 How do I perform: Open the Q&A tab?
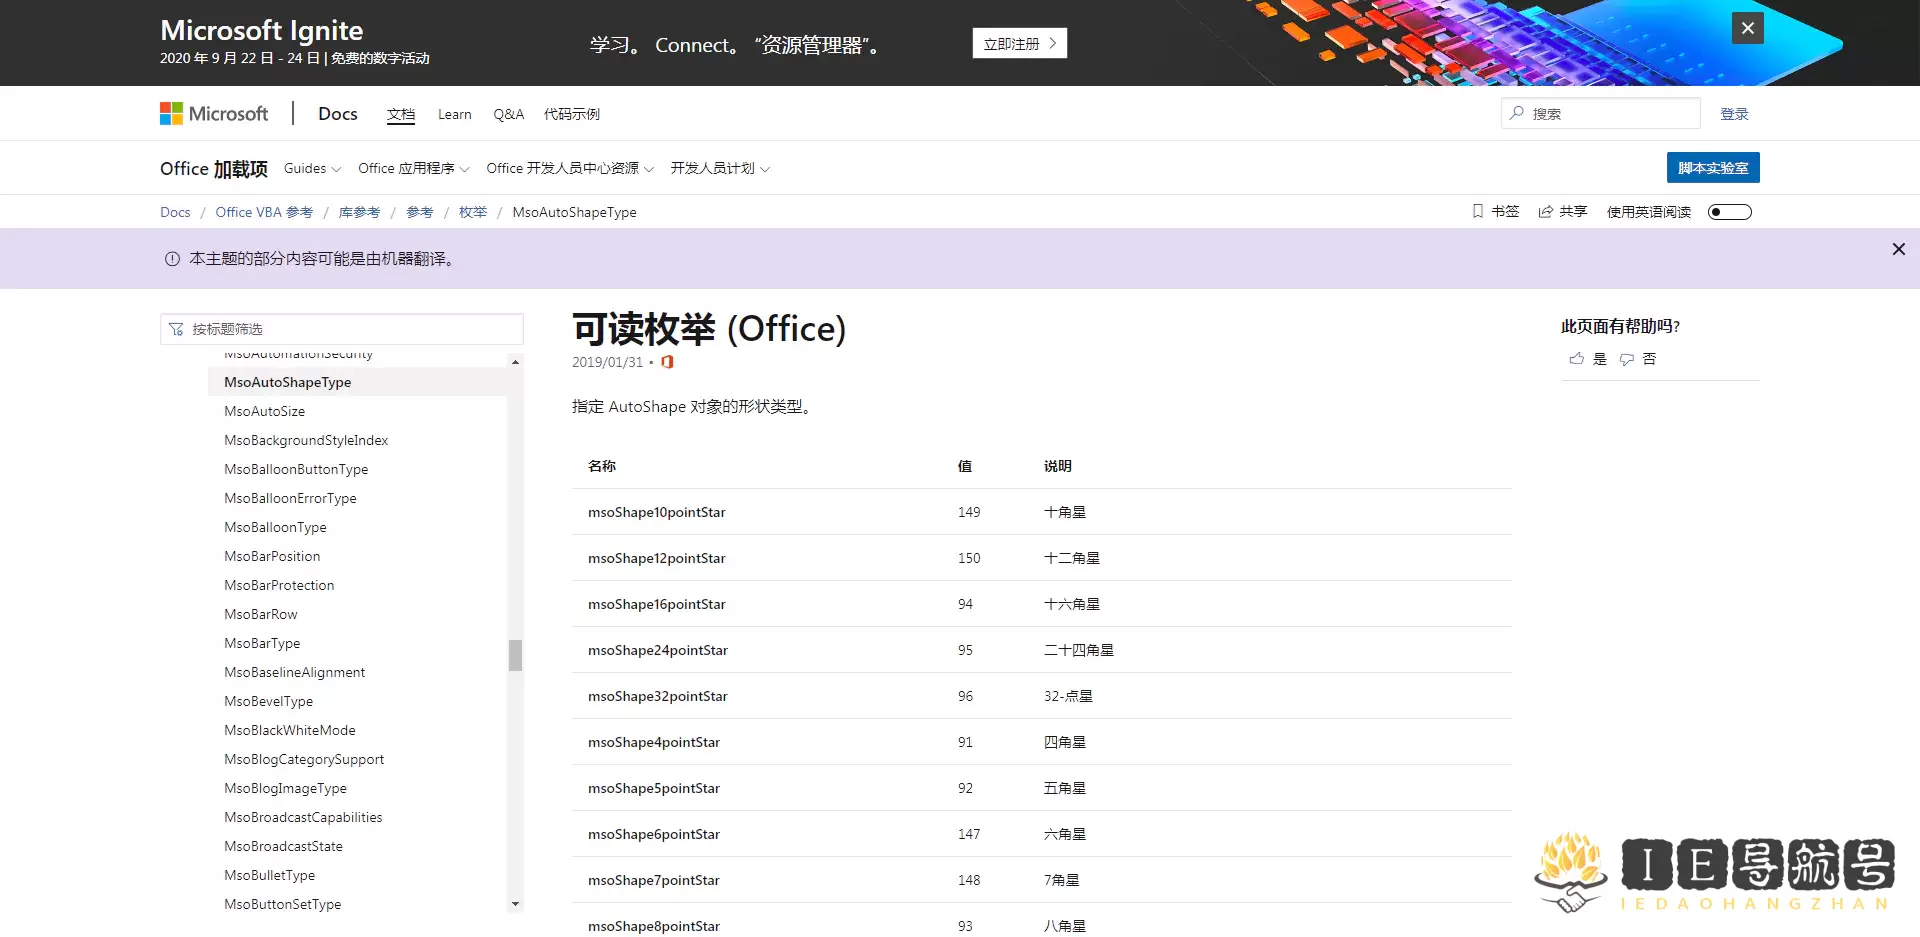(508, 114)
